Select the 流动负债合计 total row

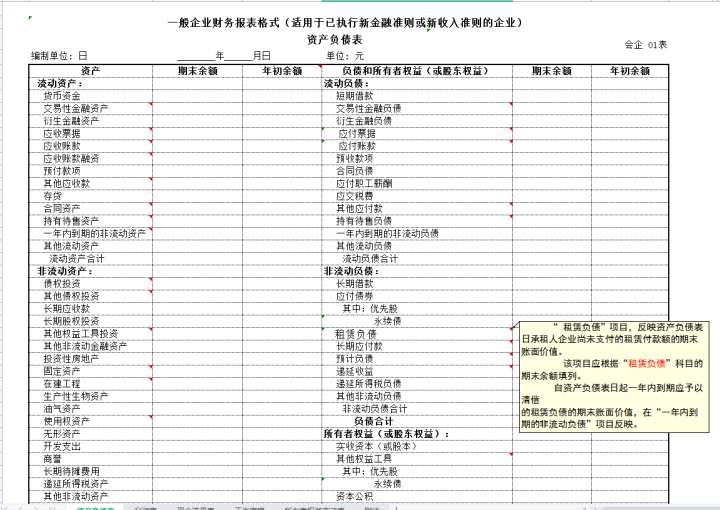(417, 258)
